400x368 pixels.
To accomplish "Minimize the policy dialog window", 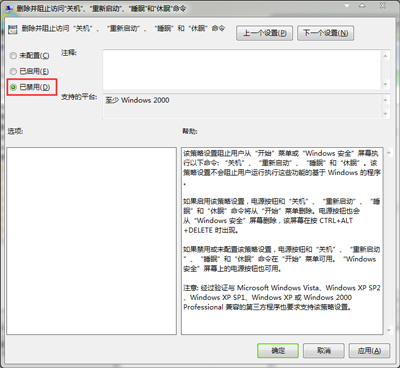I will [x=347, y=6].
